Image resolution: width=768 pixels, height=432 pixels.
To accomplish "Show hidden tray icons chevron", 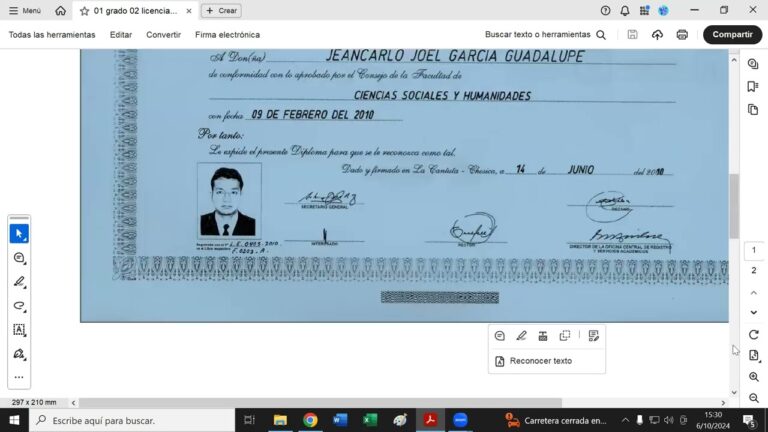I will [x=625, y=420].
